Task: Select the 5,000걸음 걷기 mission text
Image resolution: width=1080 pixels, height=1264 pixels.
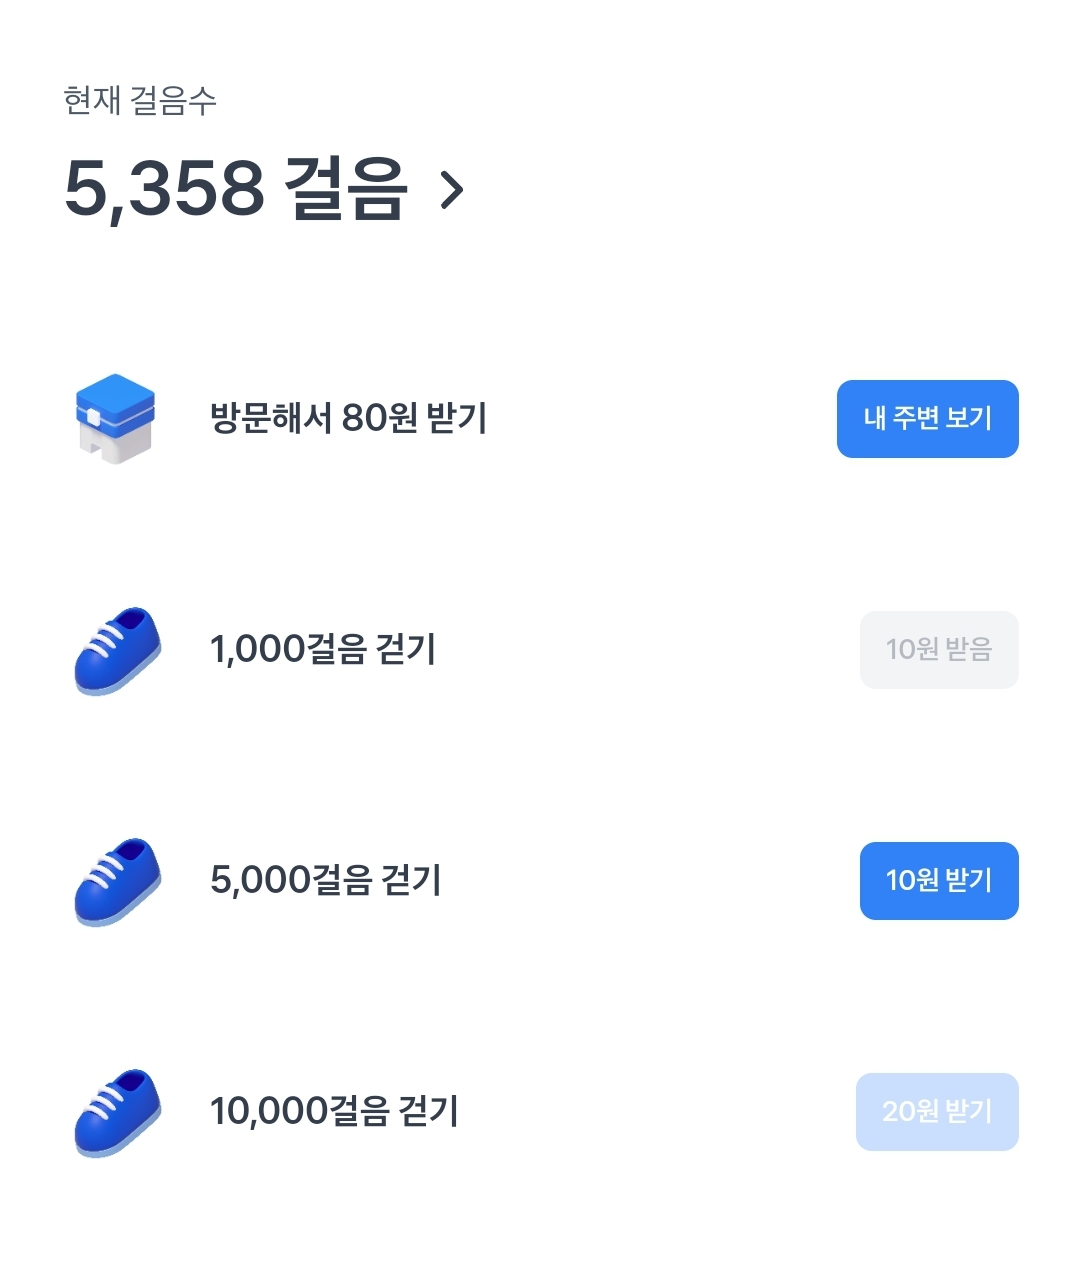Action: click(326, 881)
